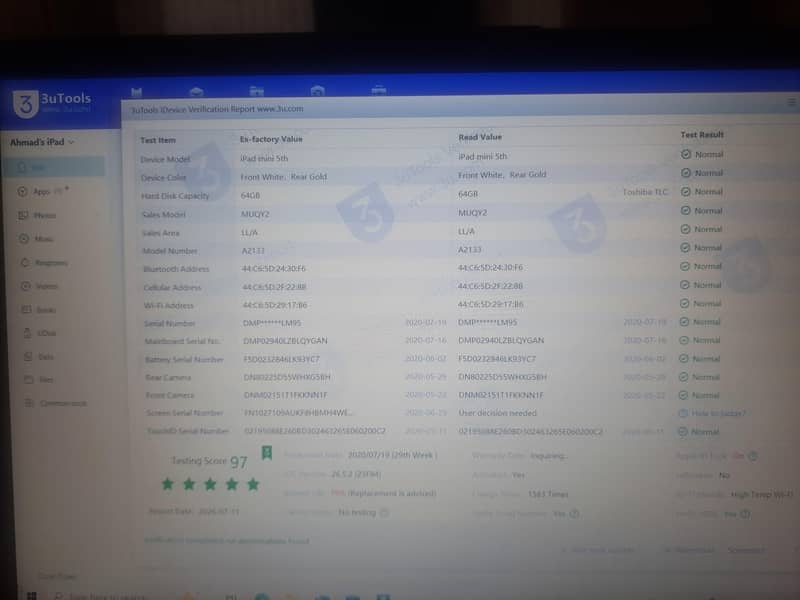This screenshot has width=800, height=600.
Task: Select the Model Number label
Action: [x=169, y=251]
